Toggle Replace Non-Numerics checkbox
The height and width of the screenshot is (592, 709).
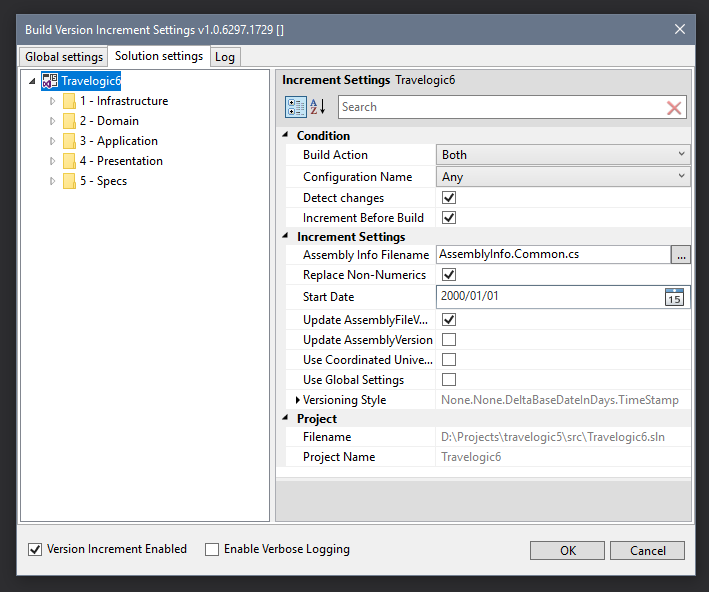(x=449, y=275)
